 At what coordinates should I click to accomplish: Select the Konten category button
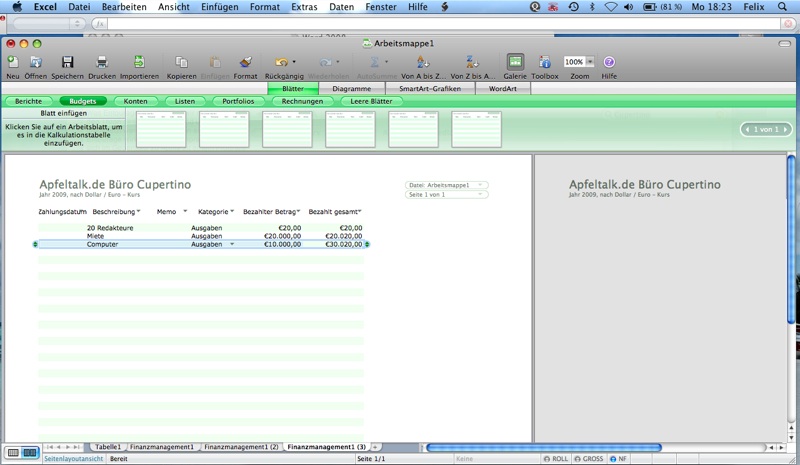click(135, 101)
